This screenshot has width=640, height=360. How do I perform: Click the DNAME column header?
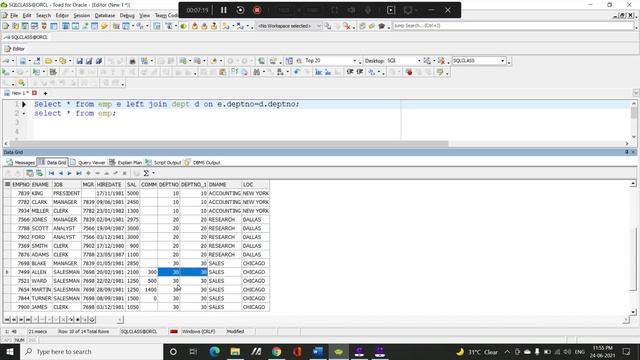click(x=224, y=184)
